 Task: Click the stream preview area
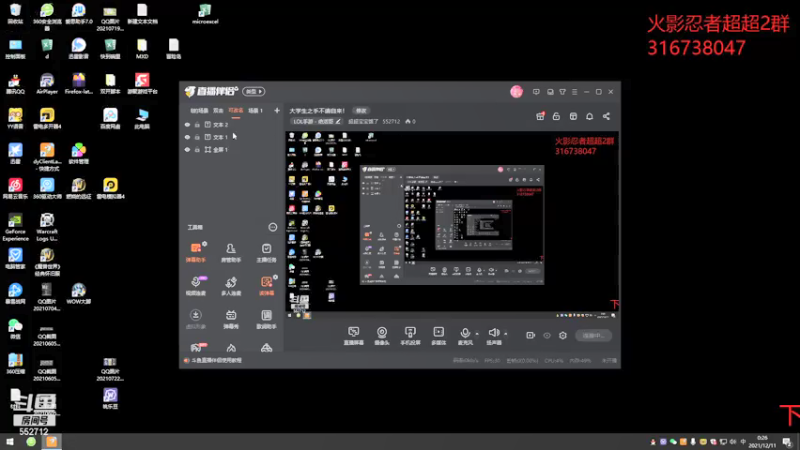[x=452, y=225]
